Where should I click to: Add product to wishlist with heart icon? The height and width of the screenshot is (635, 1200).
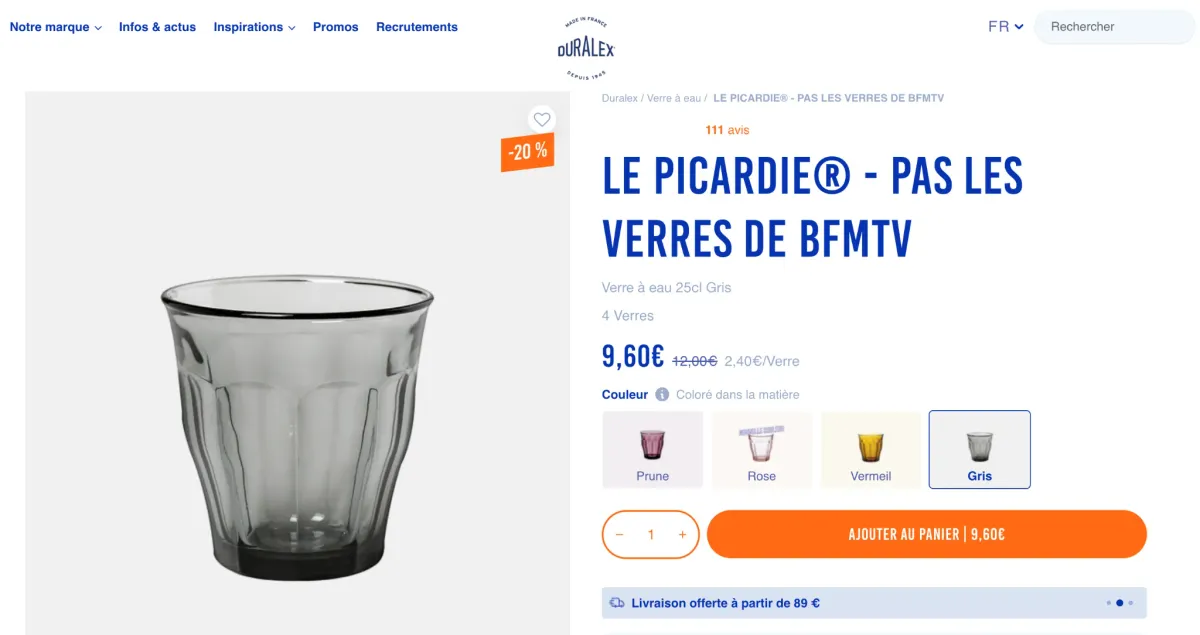click(x=542, y=119)
